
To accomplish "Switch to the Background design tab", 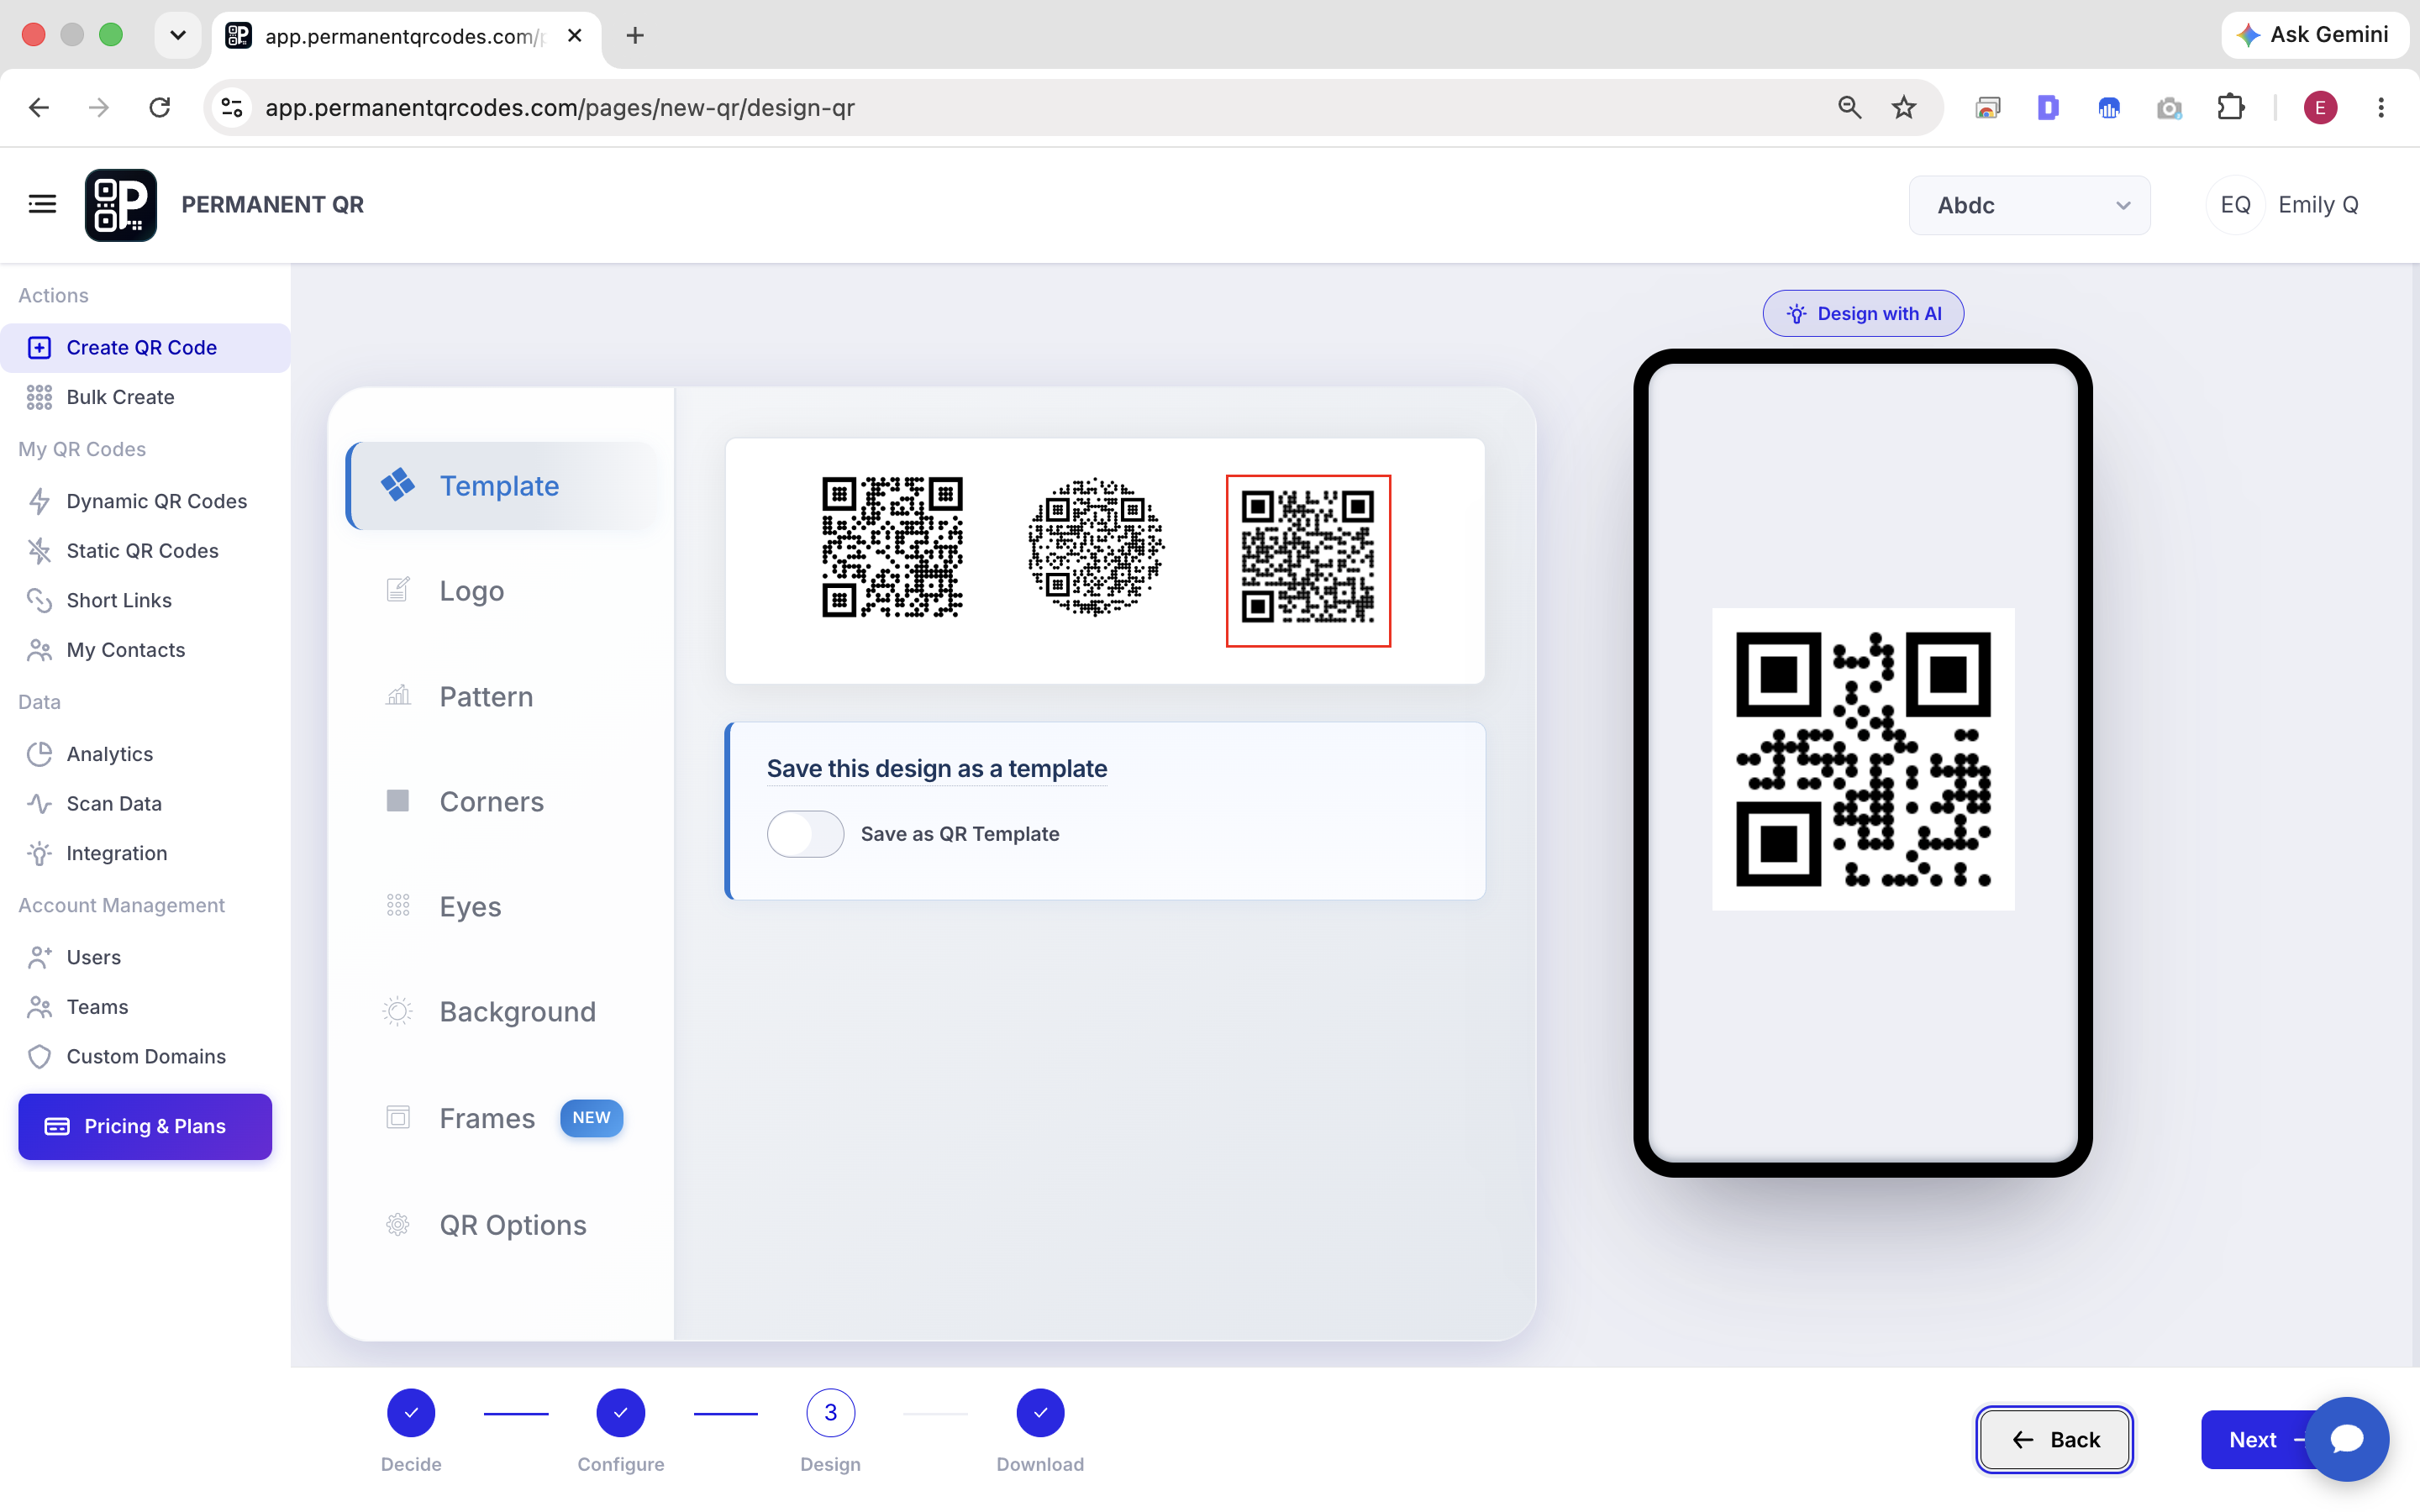I will [503, 1012].
